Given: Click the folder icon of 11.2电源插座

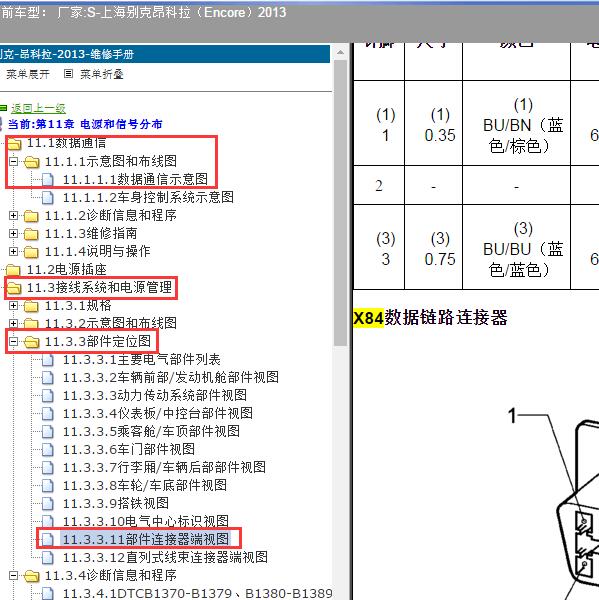Looking at the screenshot, I should coord(13,270).
